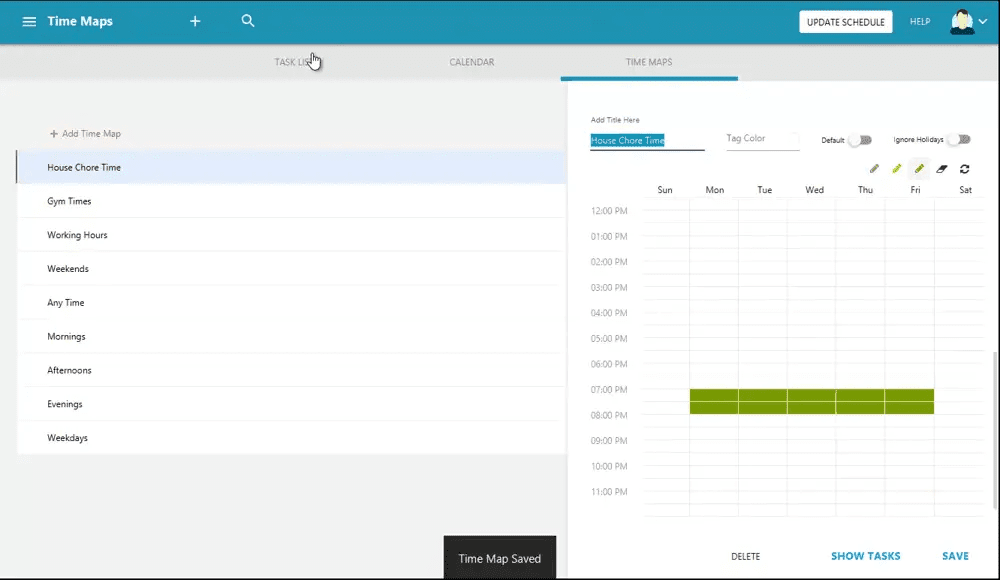Open search with the magnifier icon
The width and height of the screenshot is (1000, 580).
248,21
